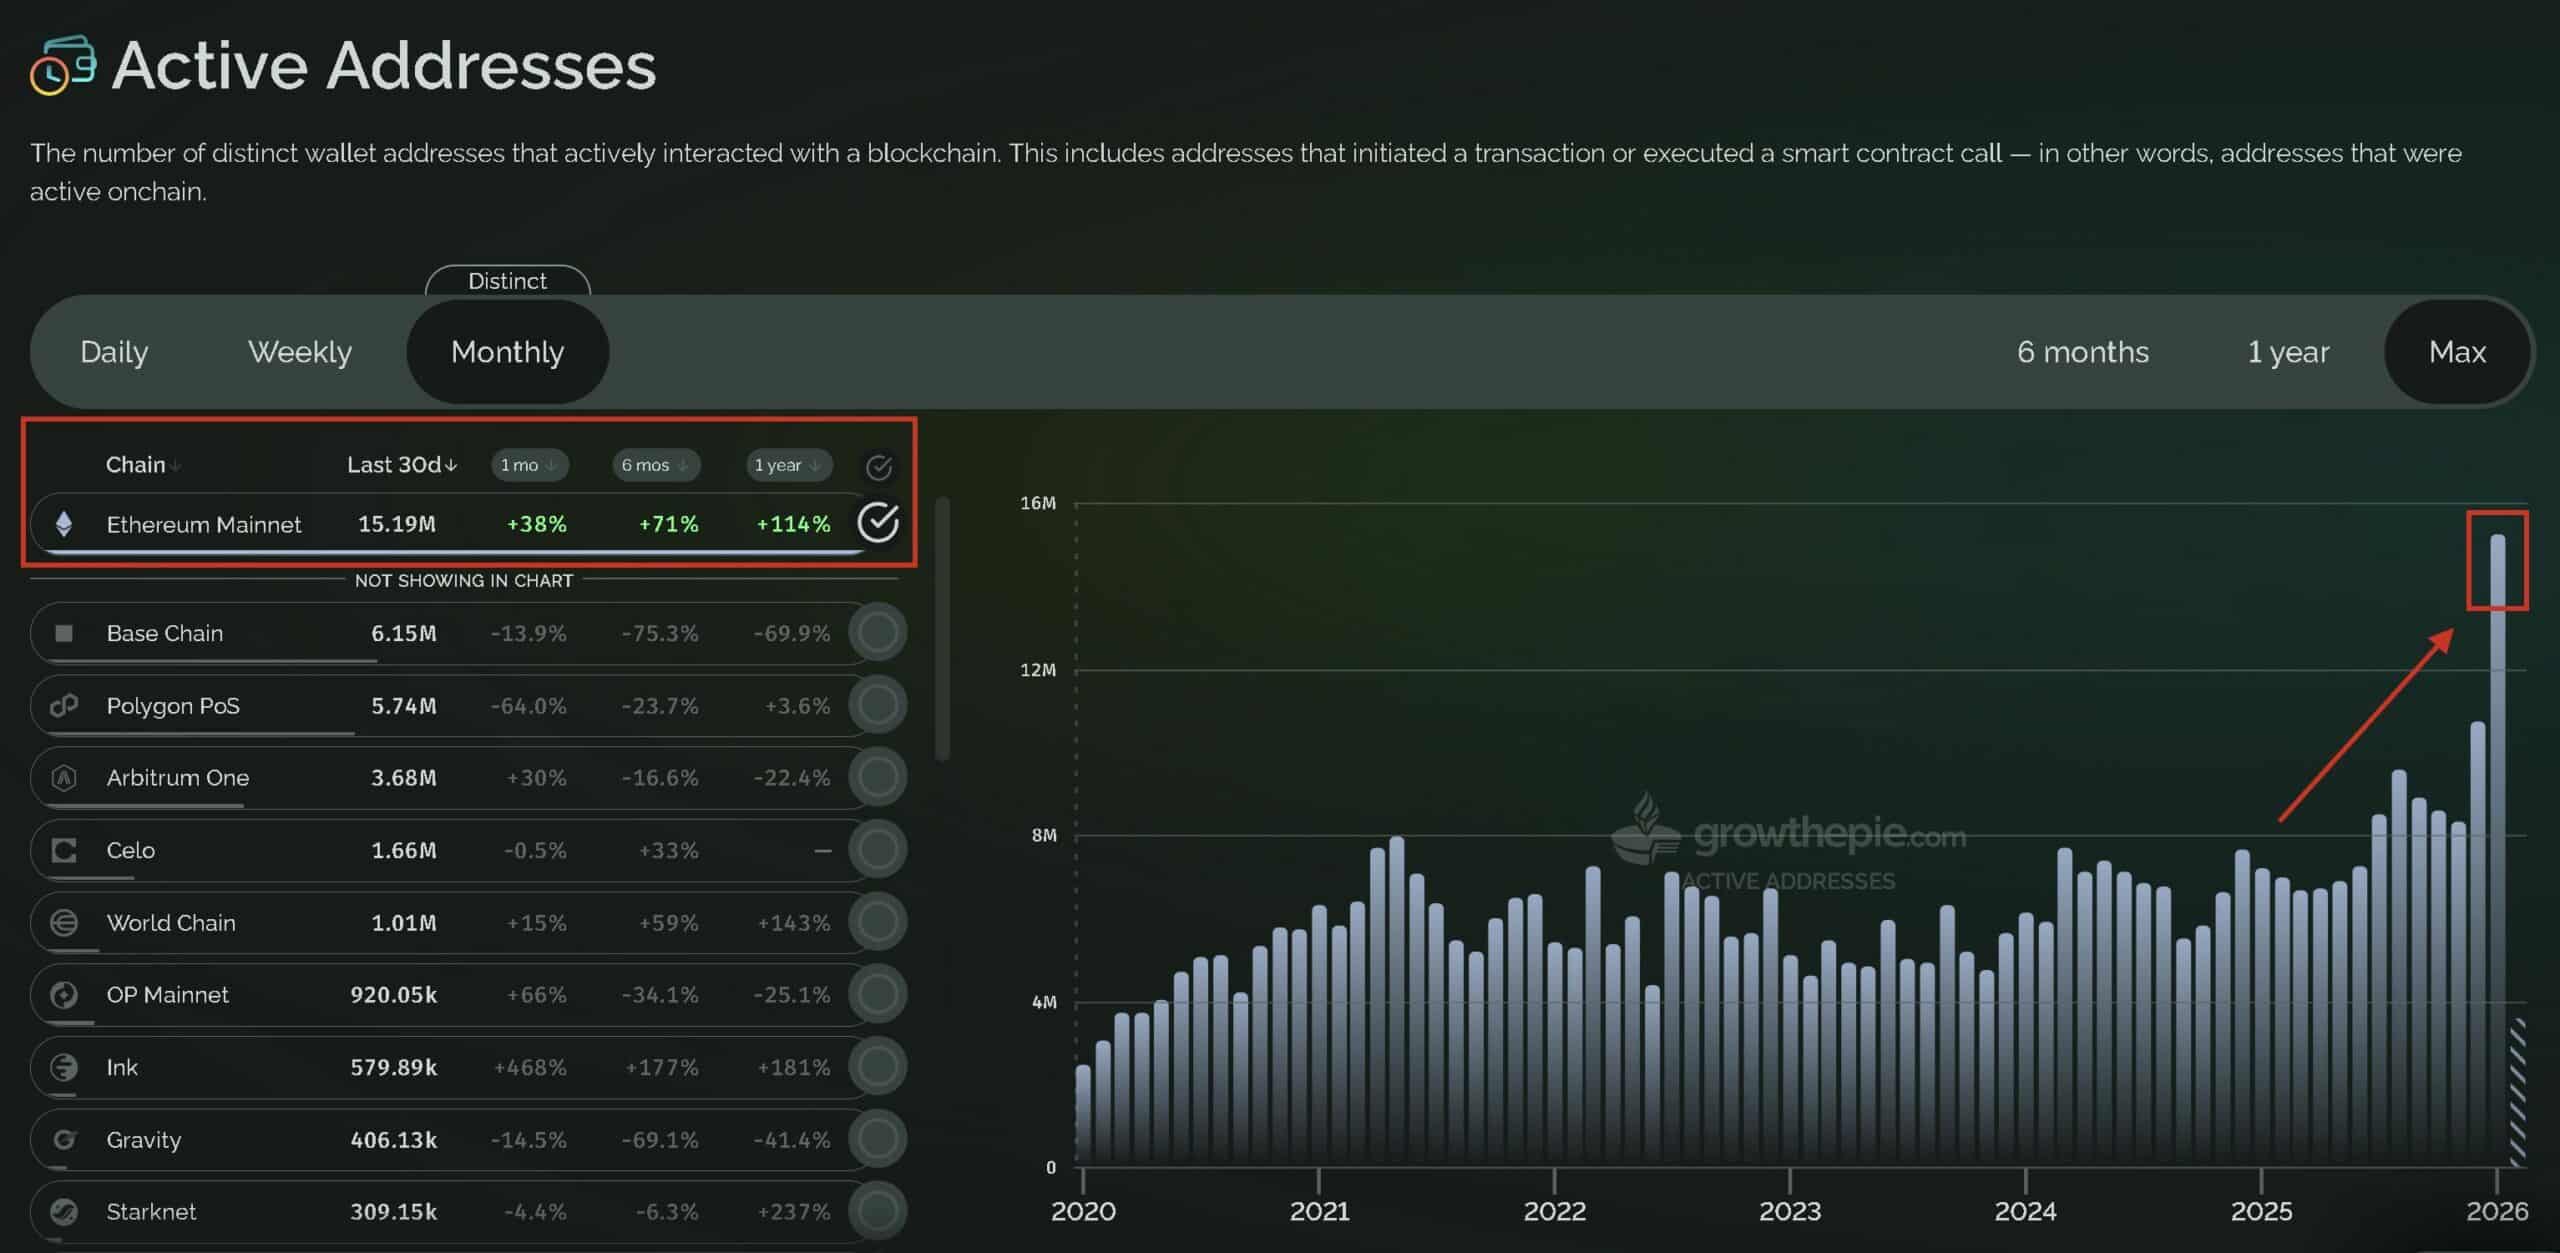Show Ink chain on the chart
The image size is (2560, 1253).
pyautogui.click(x=877, y=1066)
